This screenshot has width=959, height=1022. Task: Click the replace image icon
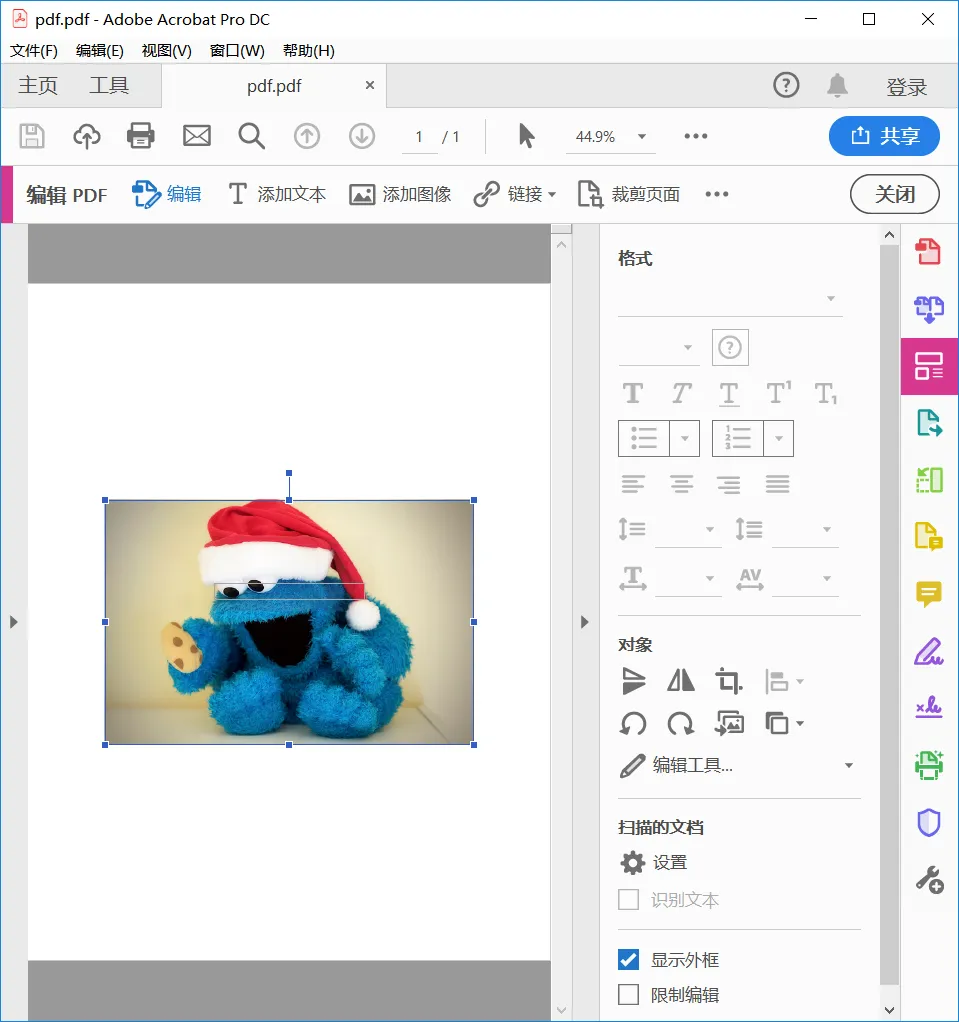[x=729, y=723]
